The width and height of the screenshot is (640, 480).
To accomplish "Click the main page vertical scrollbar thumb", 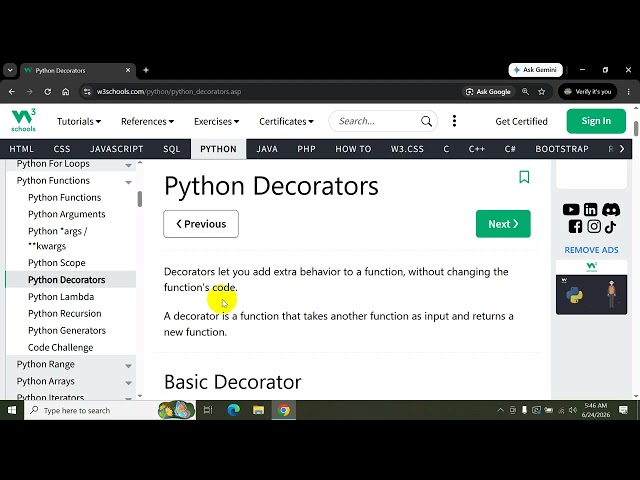I will click(x=636, y=129).
